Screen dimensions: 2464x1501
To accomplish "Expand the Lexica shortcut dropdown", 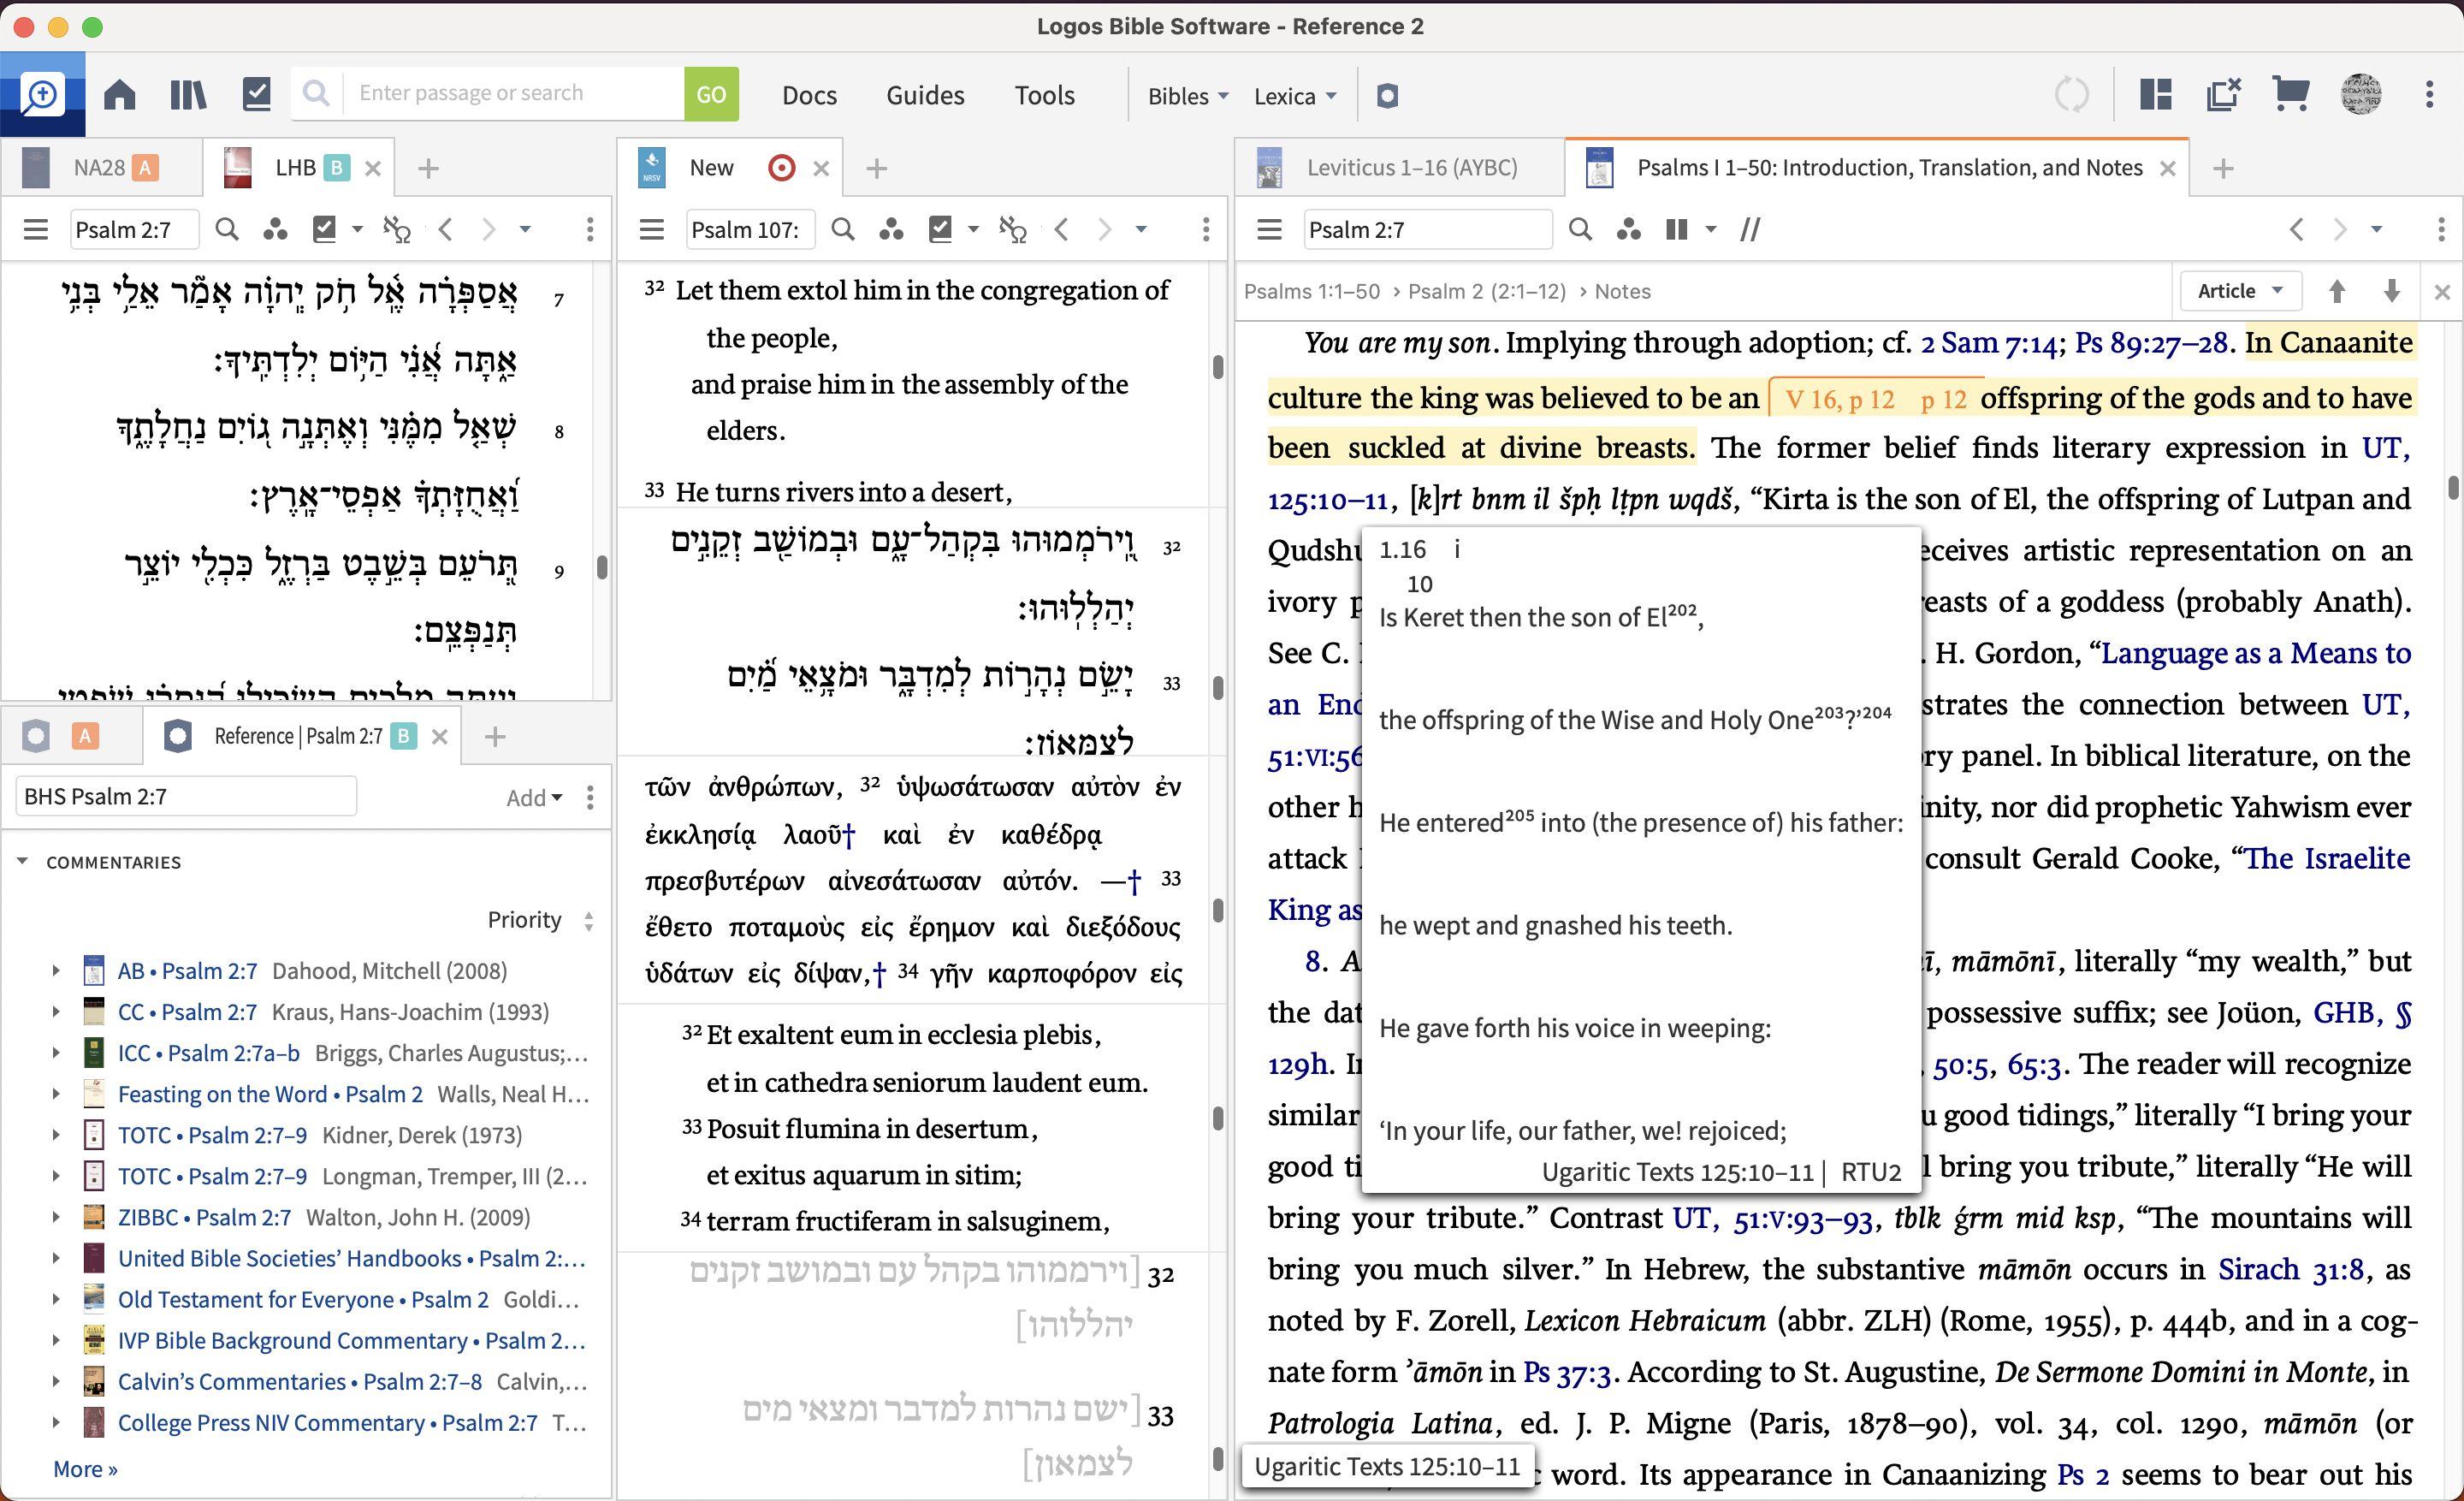I will click(1295, 96).
